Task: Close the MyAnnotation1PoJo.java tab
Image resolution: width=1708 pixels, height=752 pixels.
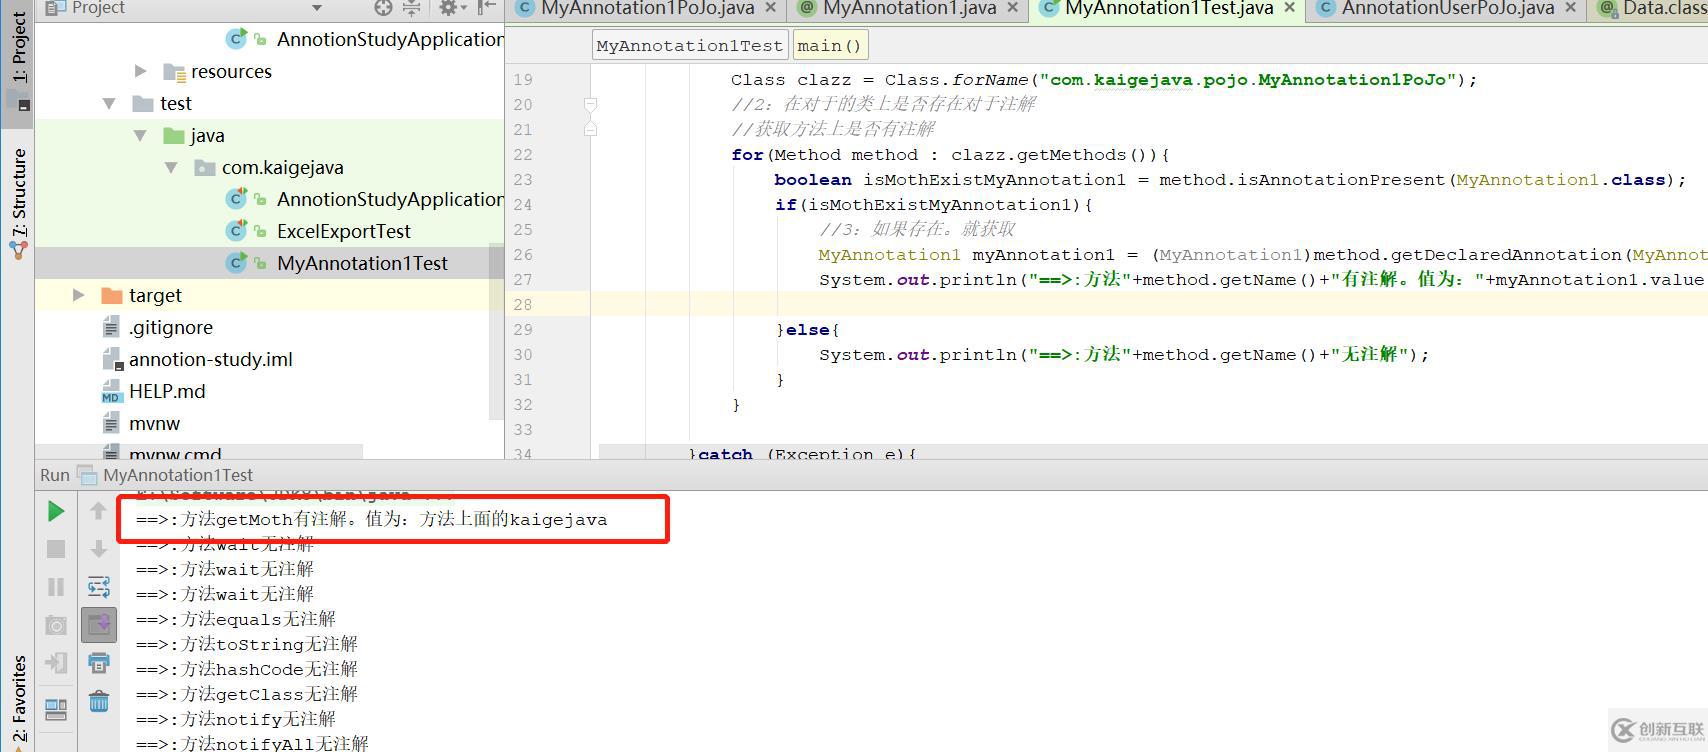Action: click(770, 8)
